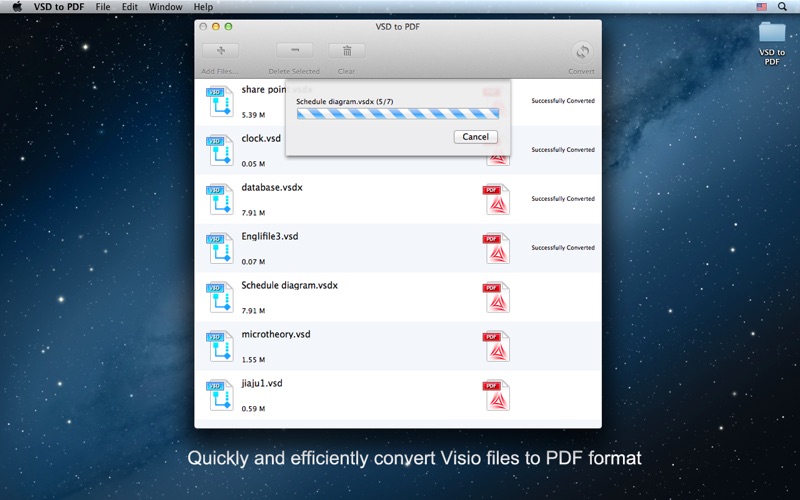Click the 0.05 M file size
Screen dimensions: 800x500
click(253, 164)
